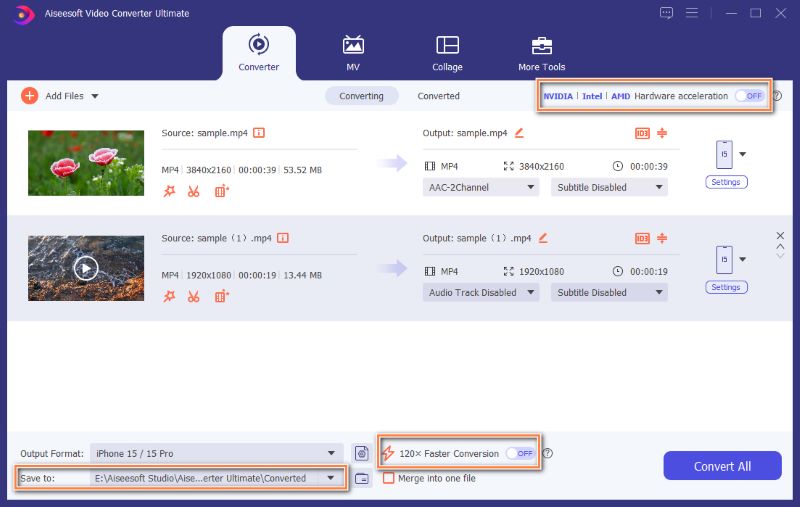Open enhance video tool for sample (1).mp4
This screenshot has width=800, height=507.
pyautogui.click(x=221, y=296)
